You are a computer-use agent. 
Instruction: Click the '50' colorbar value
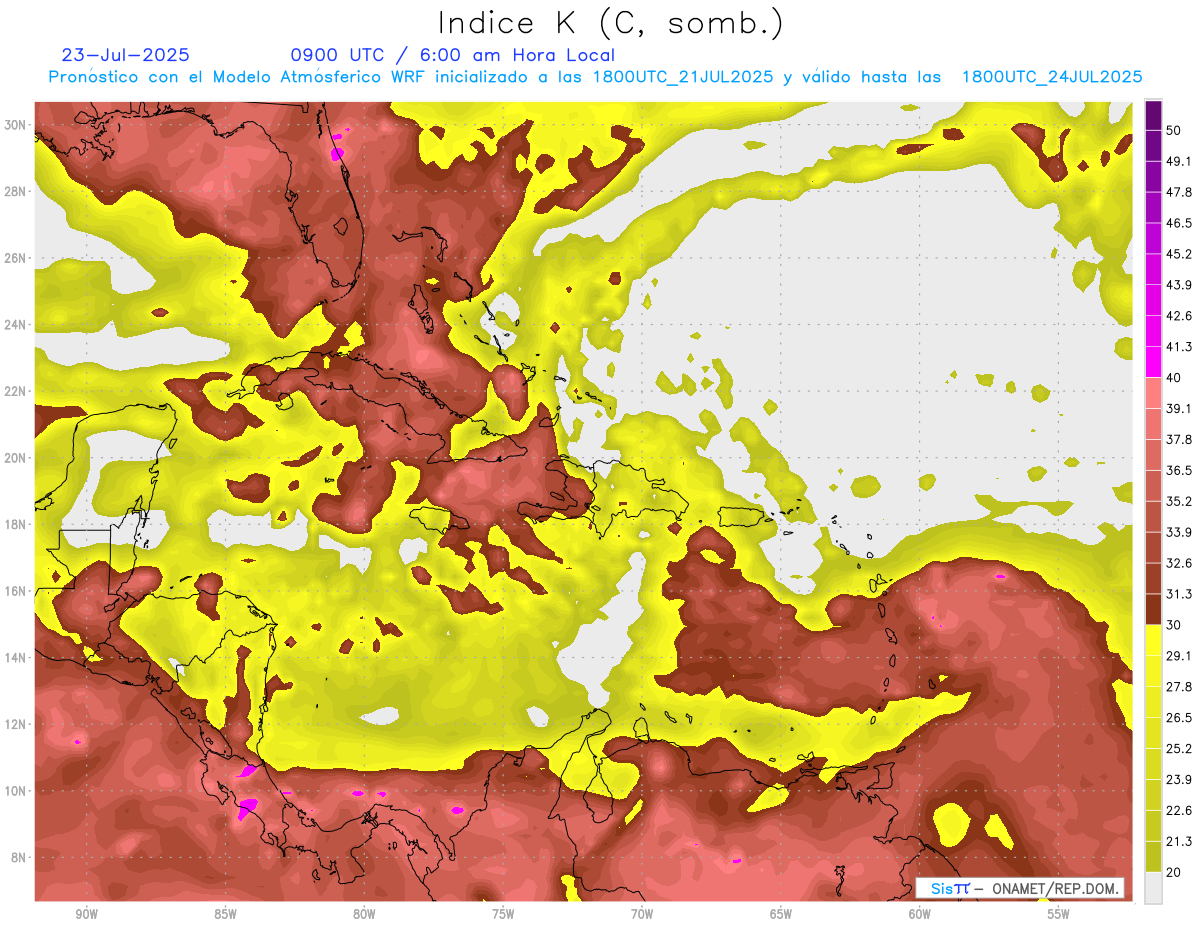coord(1174,130)
